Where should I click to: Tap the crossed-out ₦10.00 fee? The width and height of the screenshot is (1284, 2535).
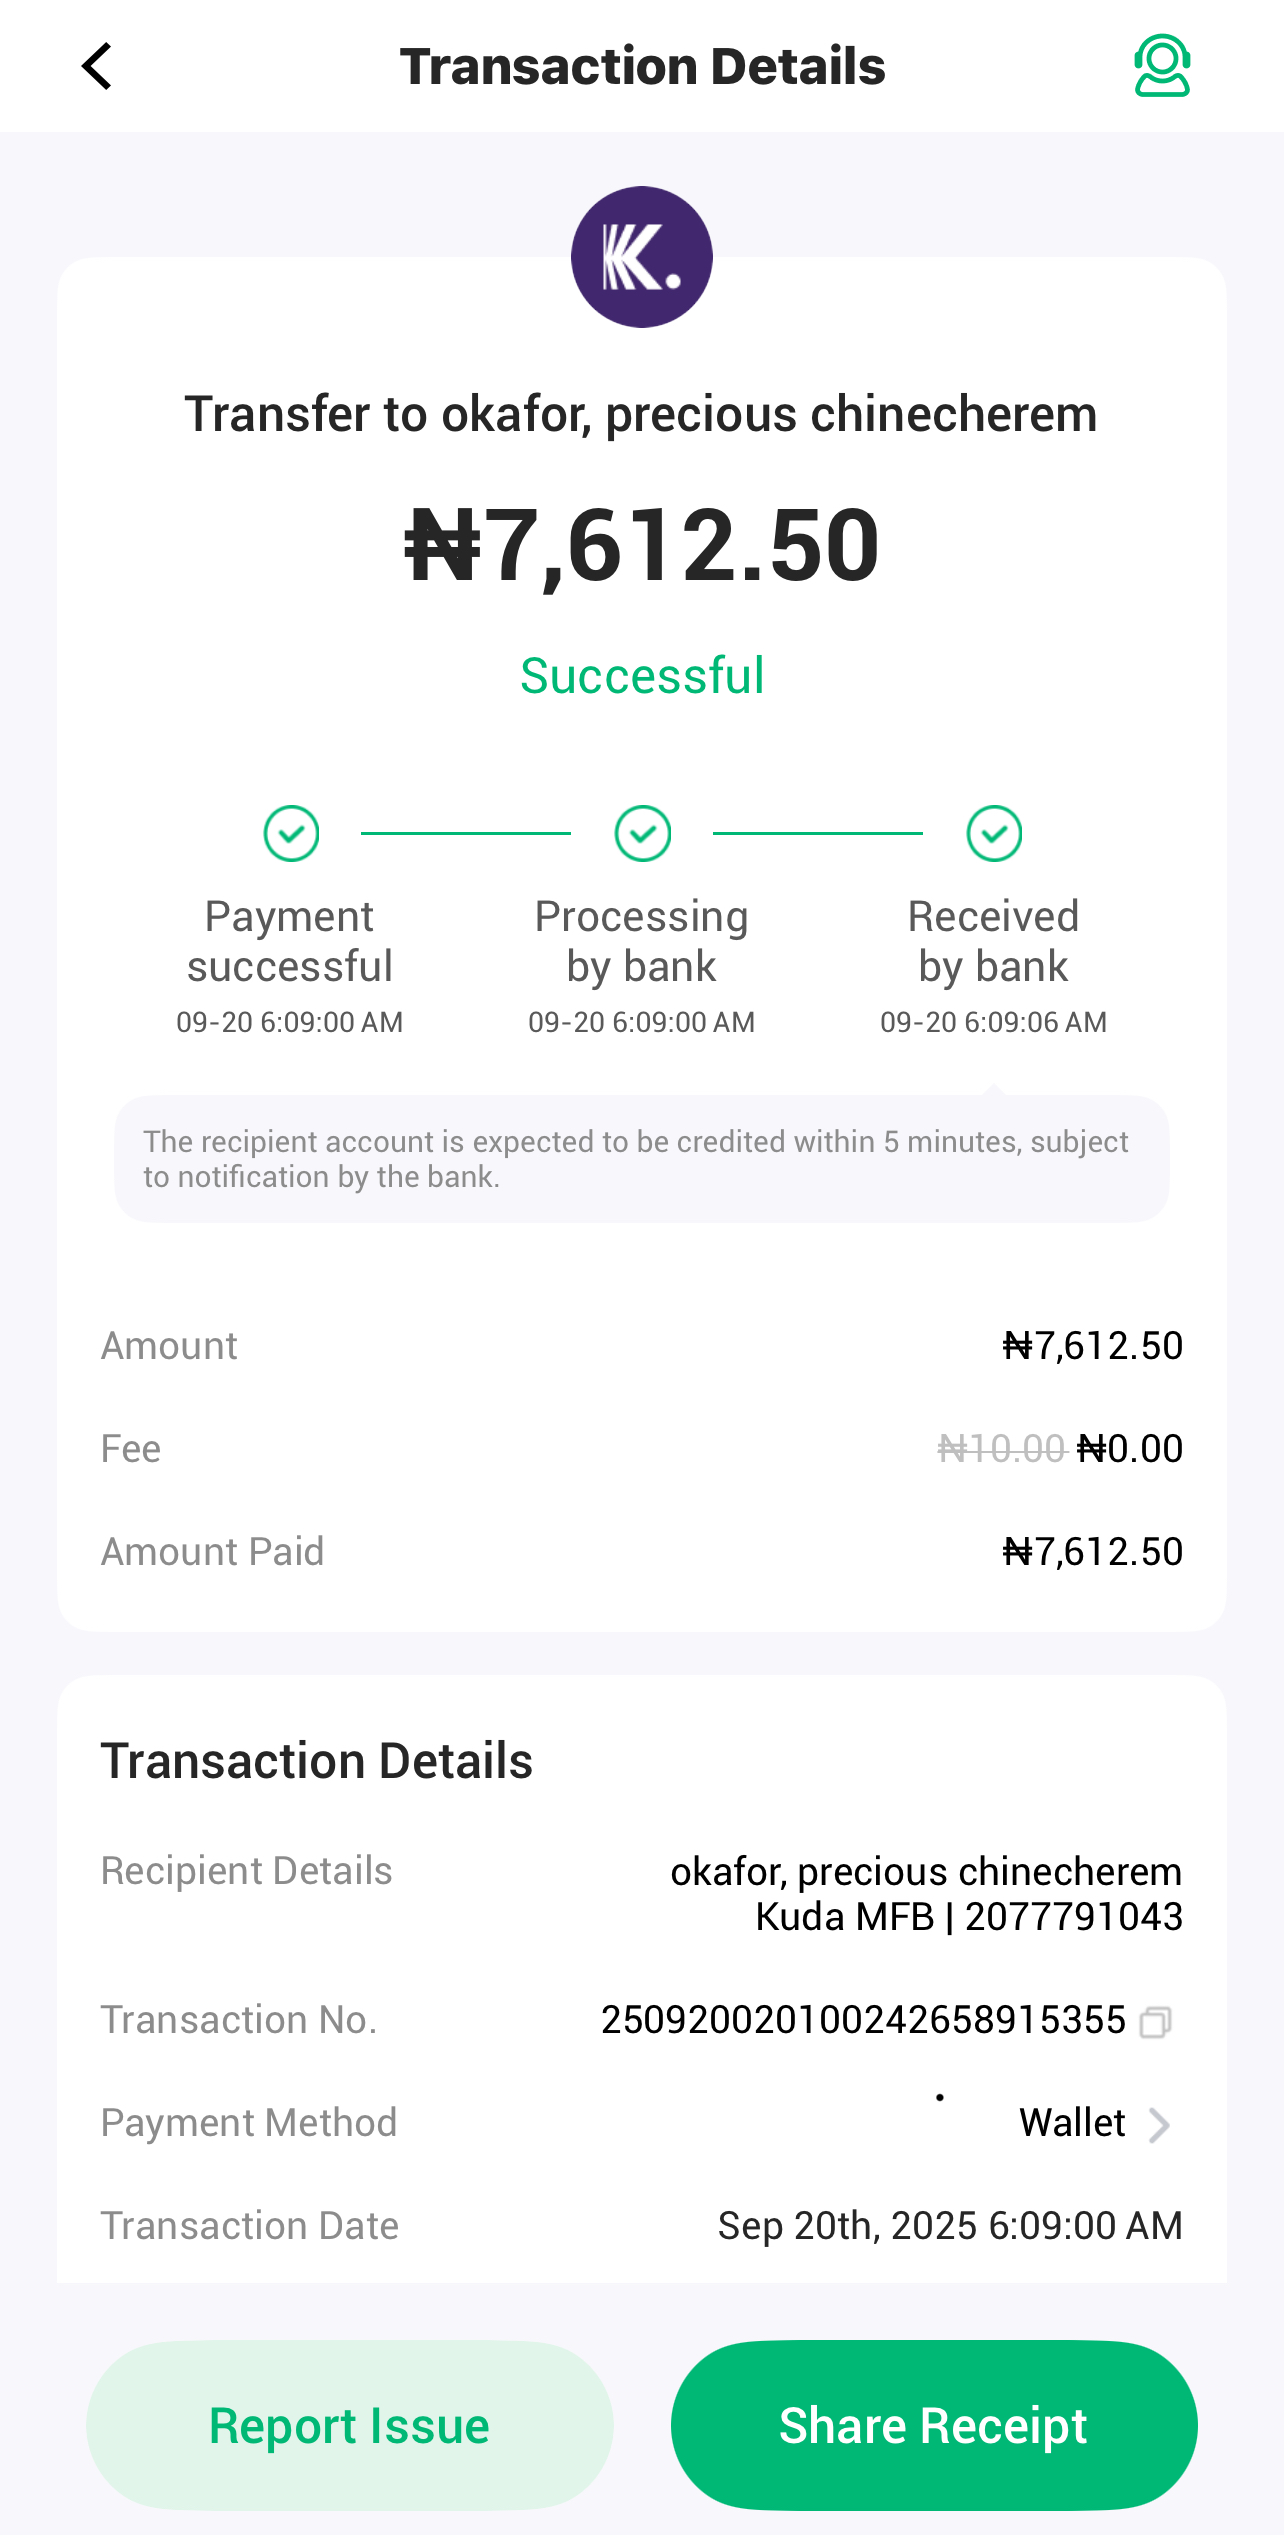(x=1001, y=1449)
